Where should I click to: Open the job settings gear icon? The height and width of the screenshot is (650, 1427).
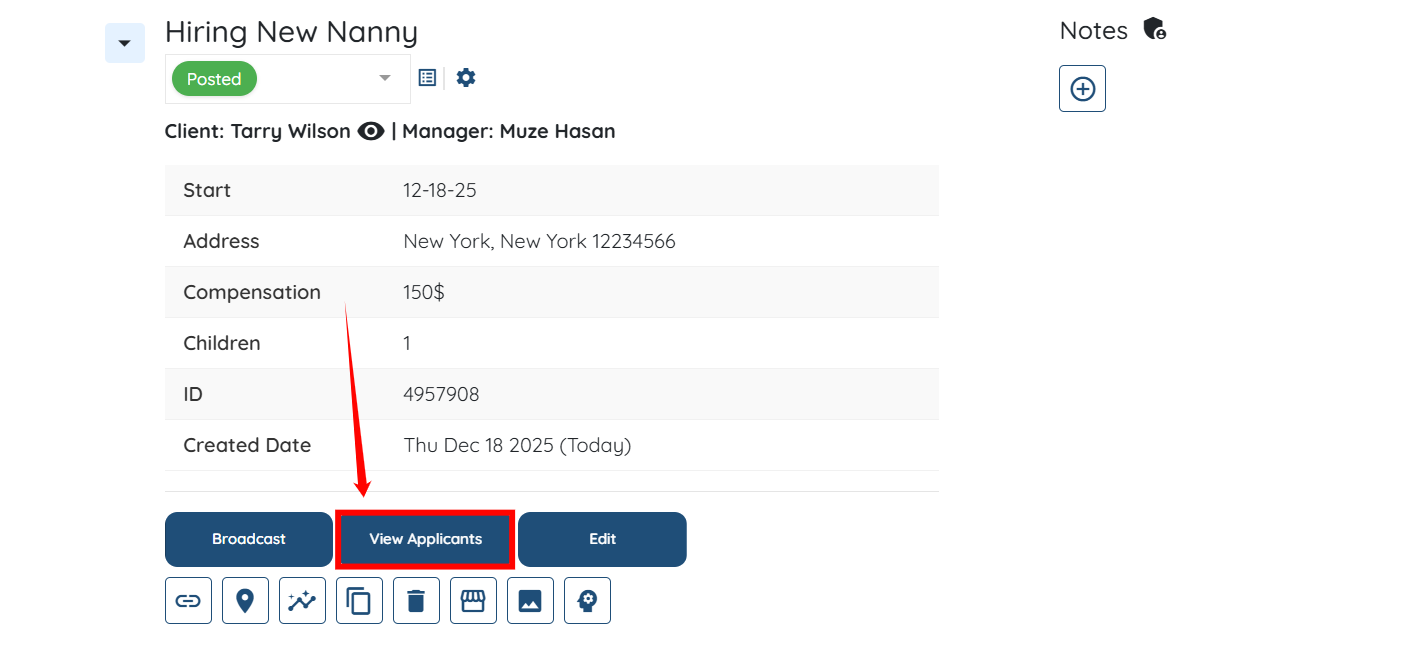466,78
